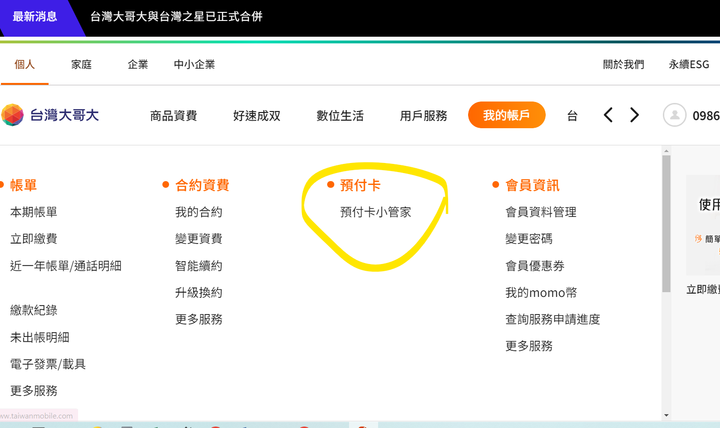Open 更多服務 under 帳單

pos(34,391)
